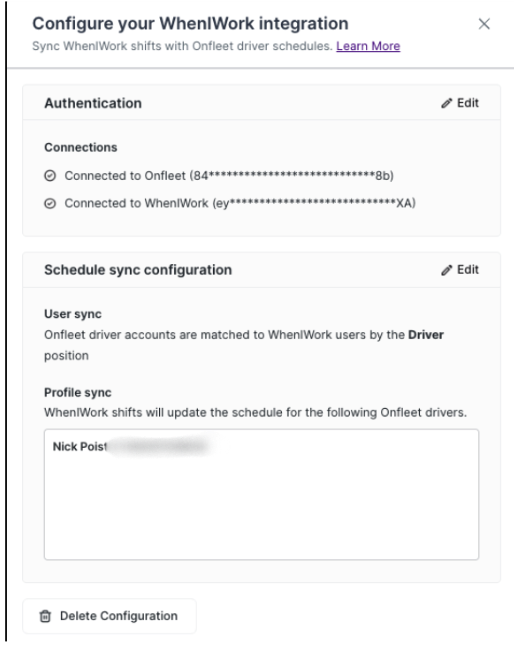Click the Schedule sync configuration heading
This screenshot has height=662, width=514.
point(138,270)
